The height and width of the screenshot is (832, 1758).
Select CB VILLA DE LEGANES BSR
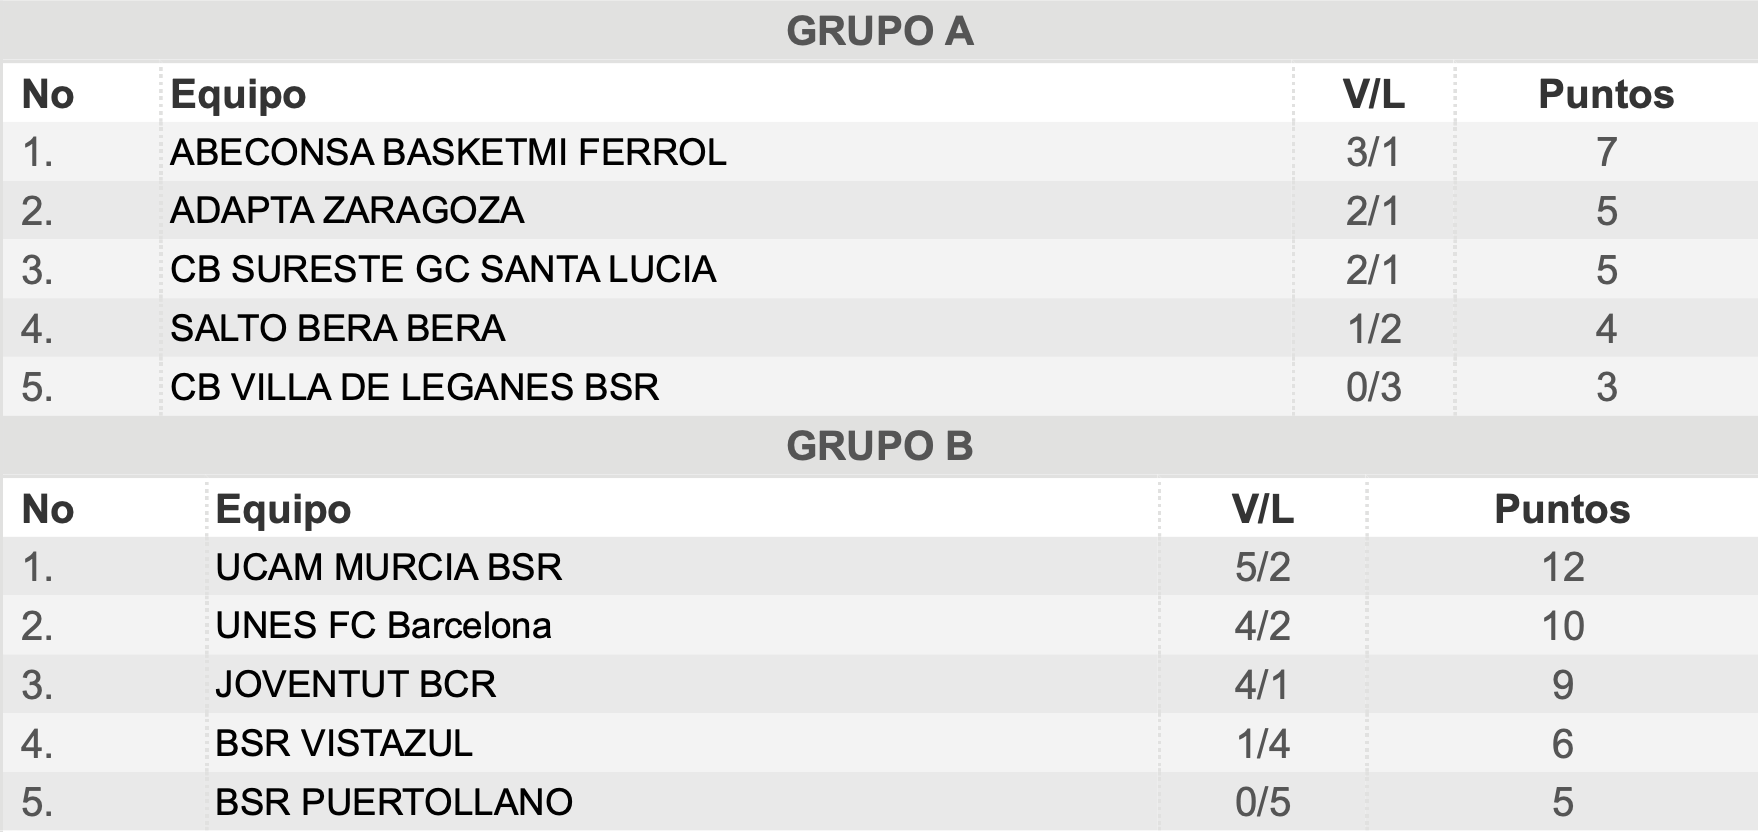tap(414, 387)
